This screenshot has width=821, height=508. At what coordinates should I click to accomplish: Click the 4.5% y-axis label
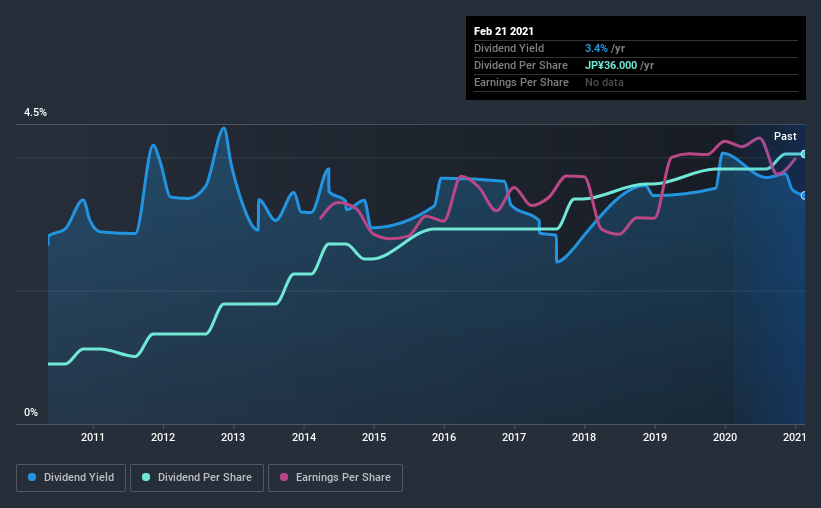(35, 113)
